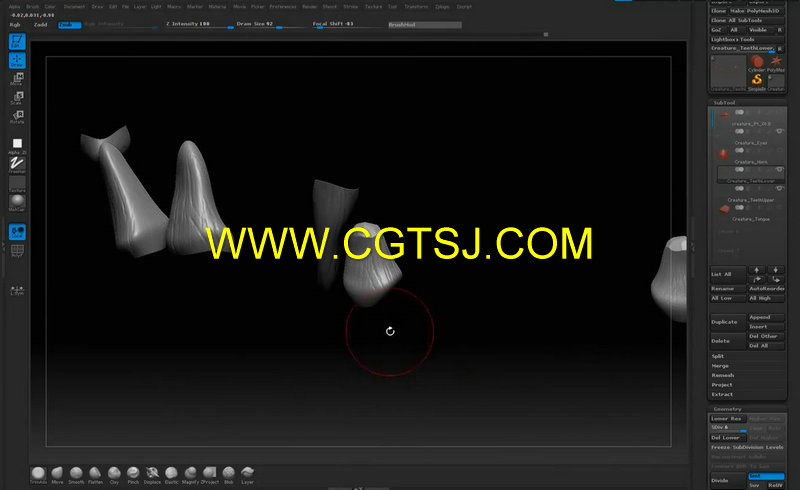Toggle the L.Sym button
The image size is (800, 490).
[17, 290]
